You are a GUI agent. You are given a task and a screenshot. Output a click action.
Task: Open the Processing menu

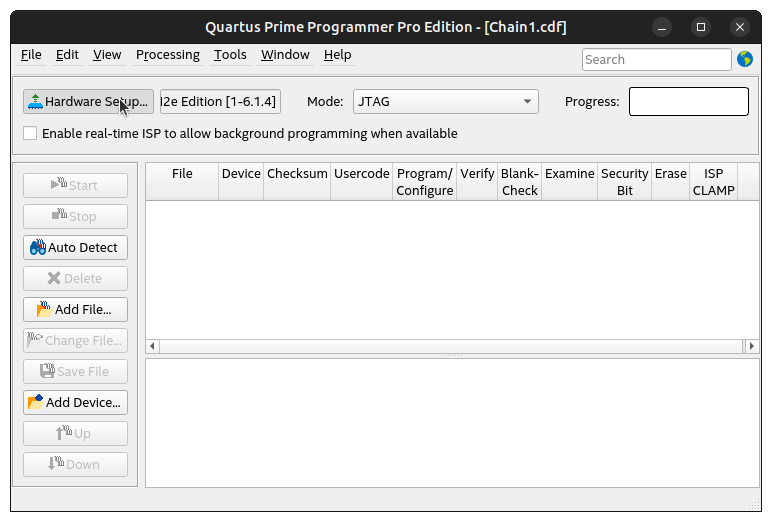pos(167,55)
